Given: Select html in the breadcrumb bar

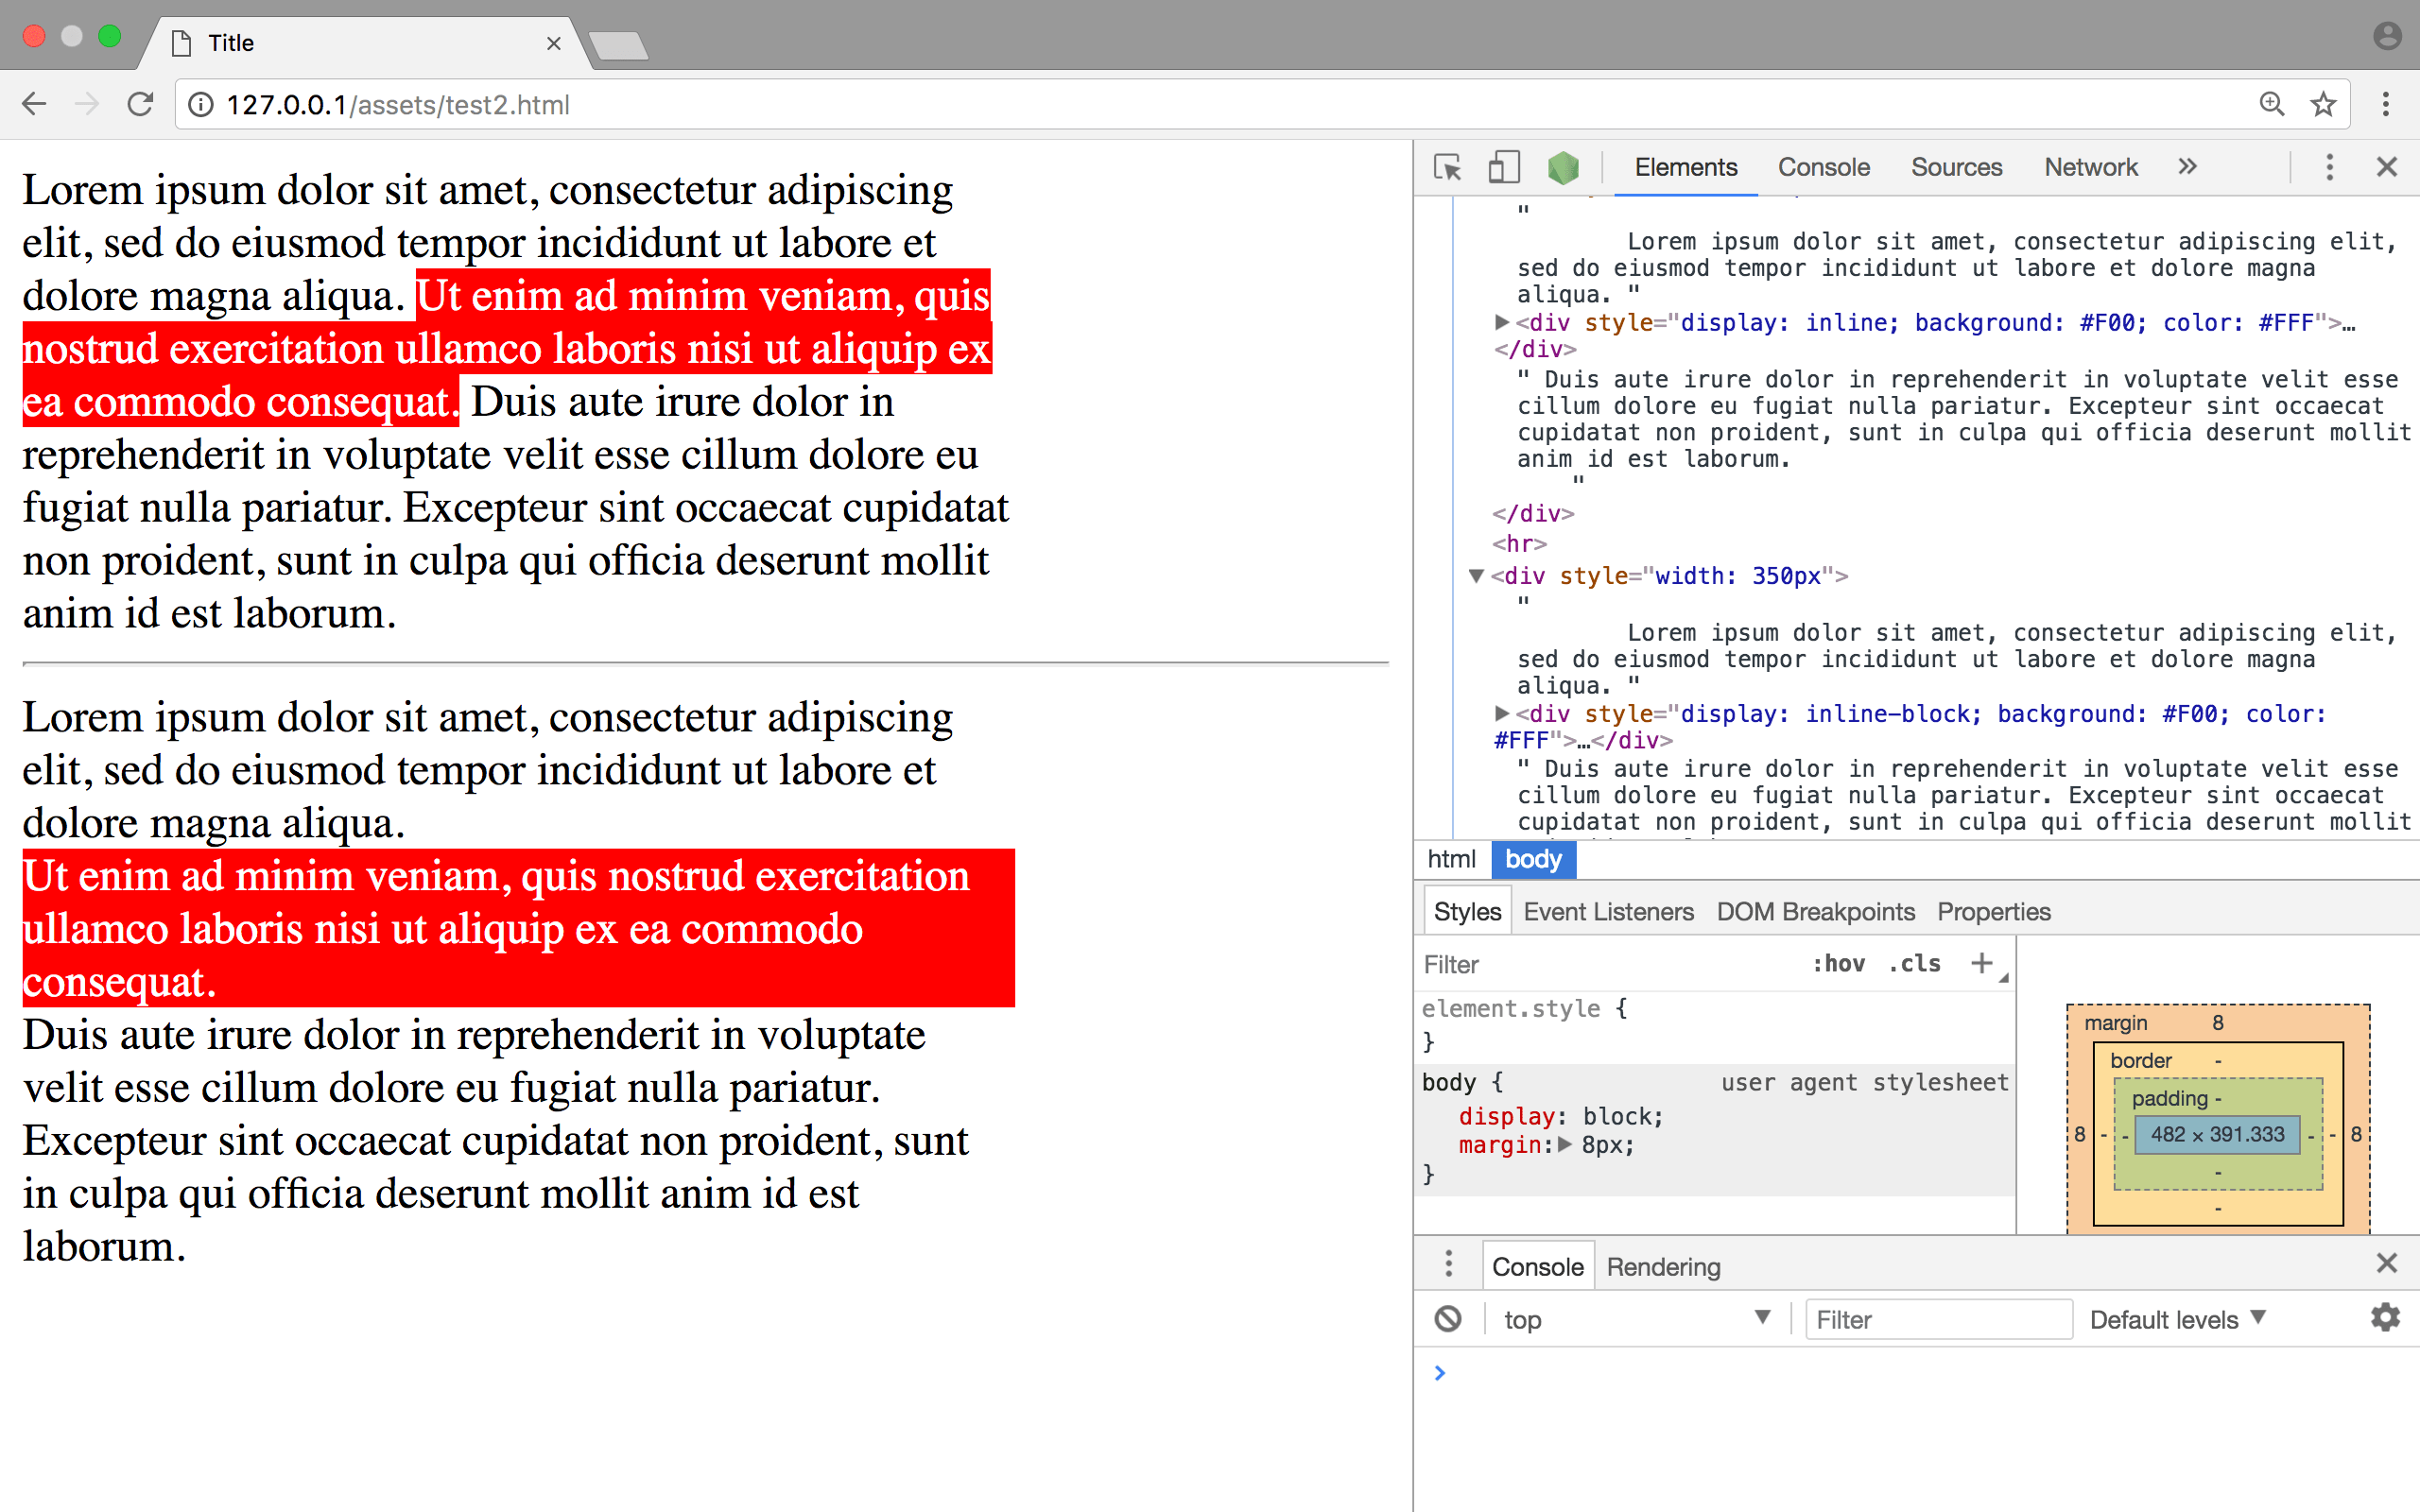Looking at the screenshot, I should point(1451,859).
